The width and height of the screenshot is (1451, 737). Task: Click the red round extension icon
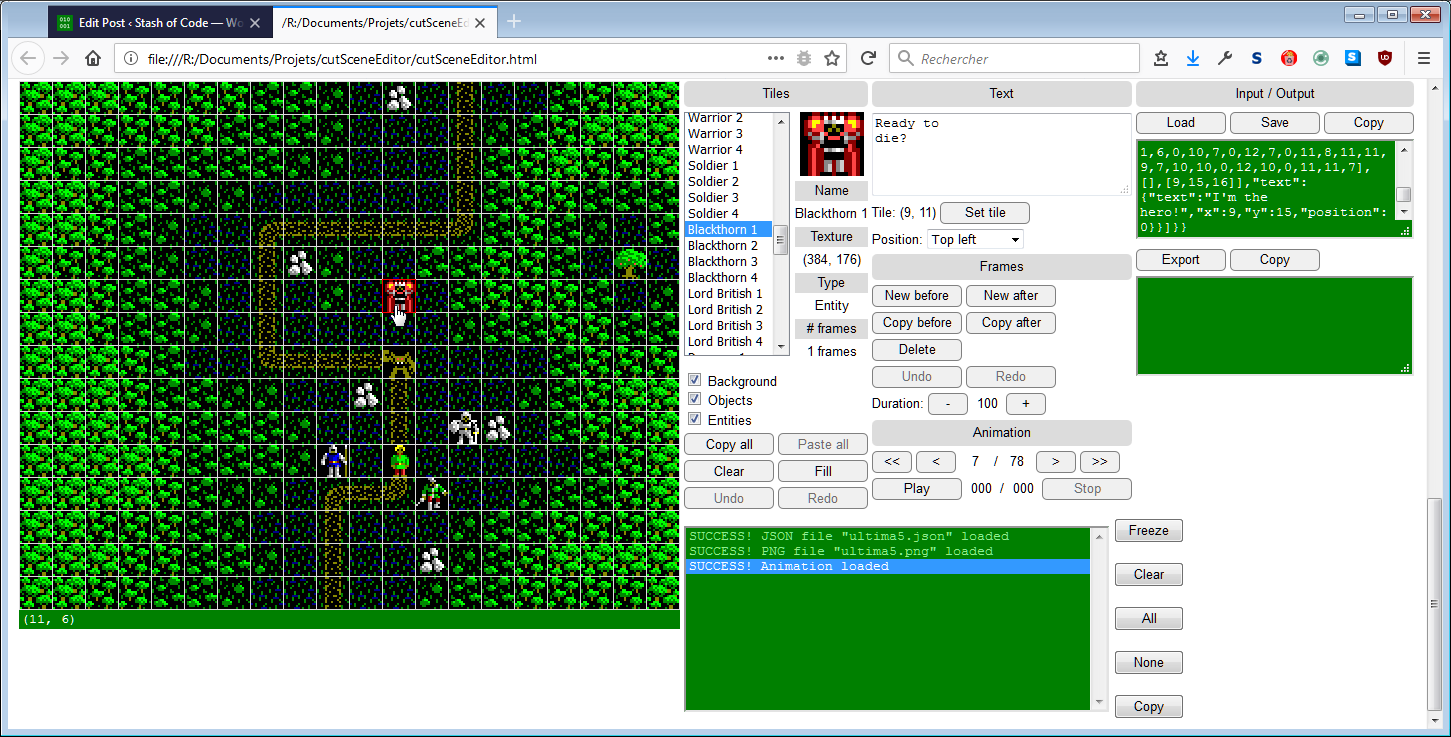pyautogui.click(x=1289, y=59)
